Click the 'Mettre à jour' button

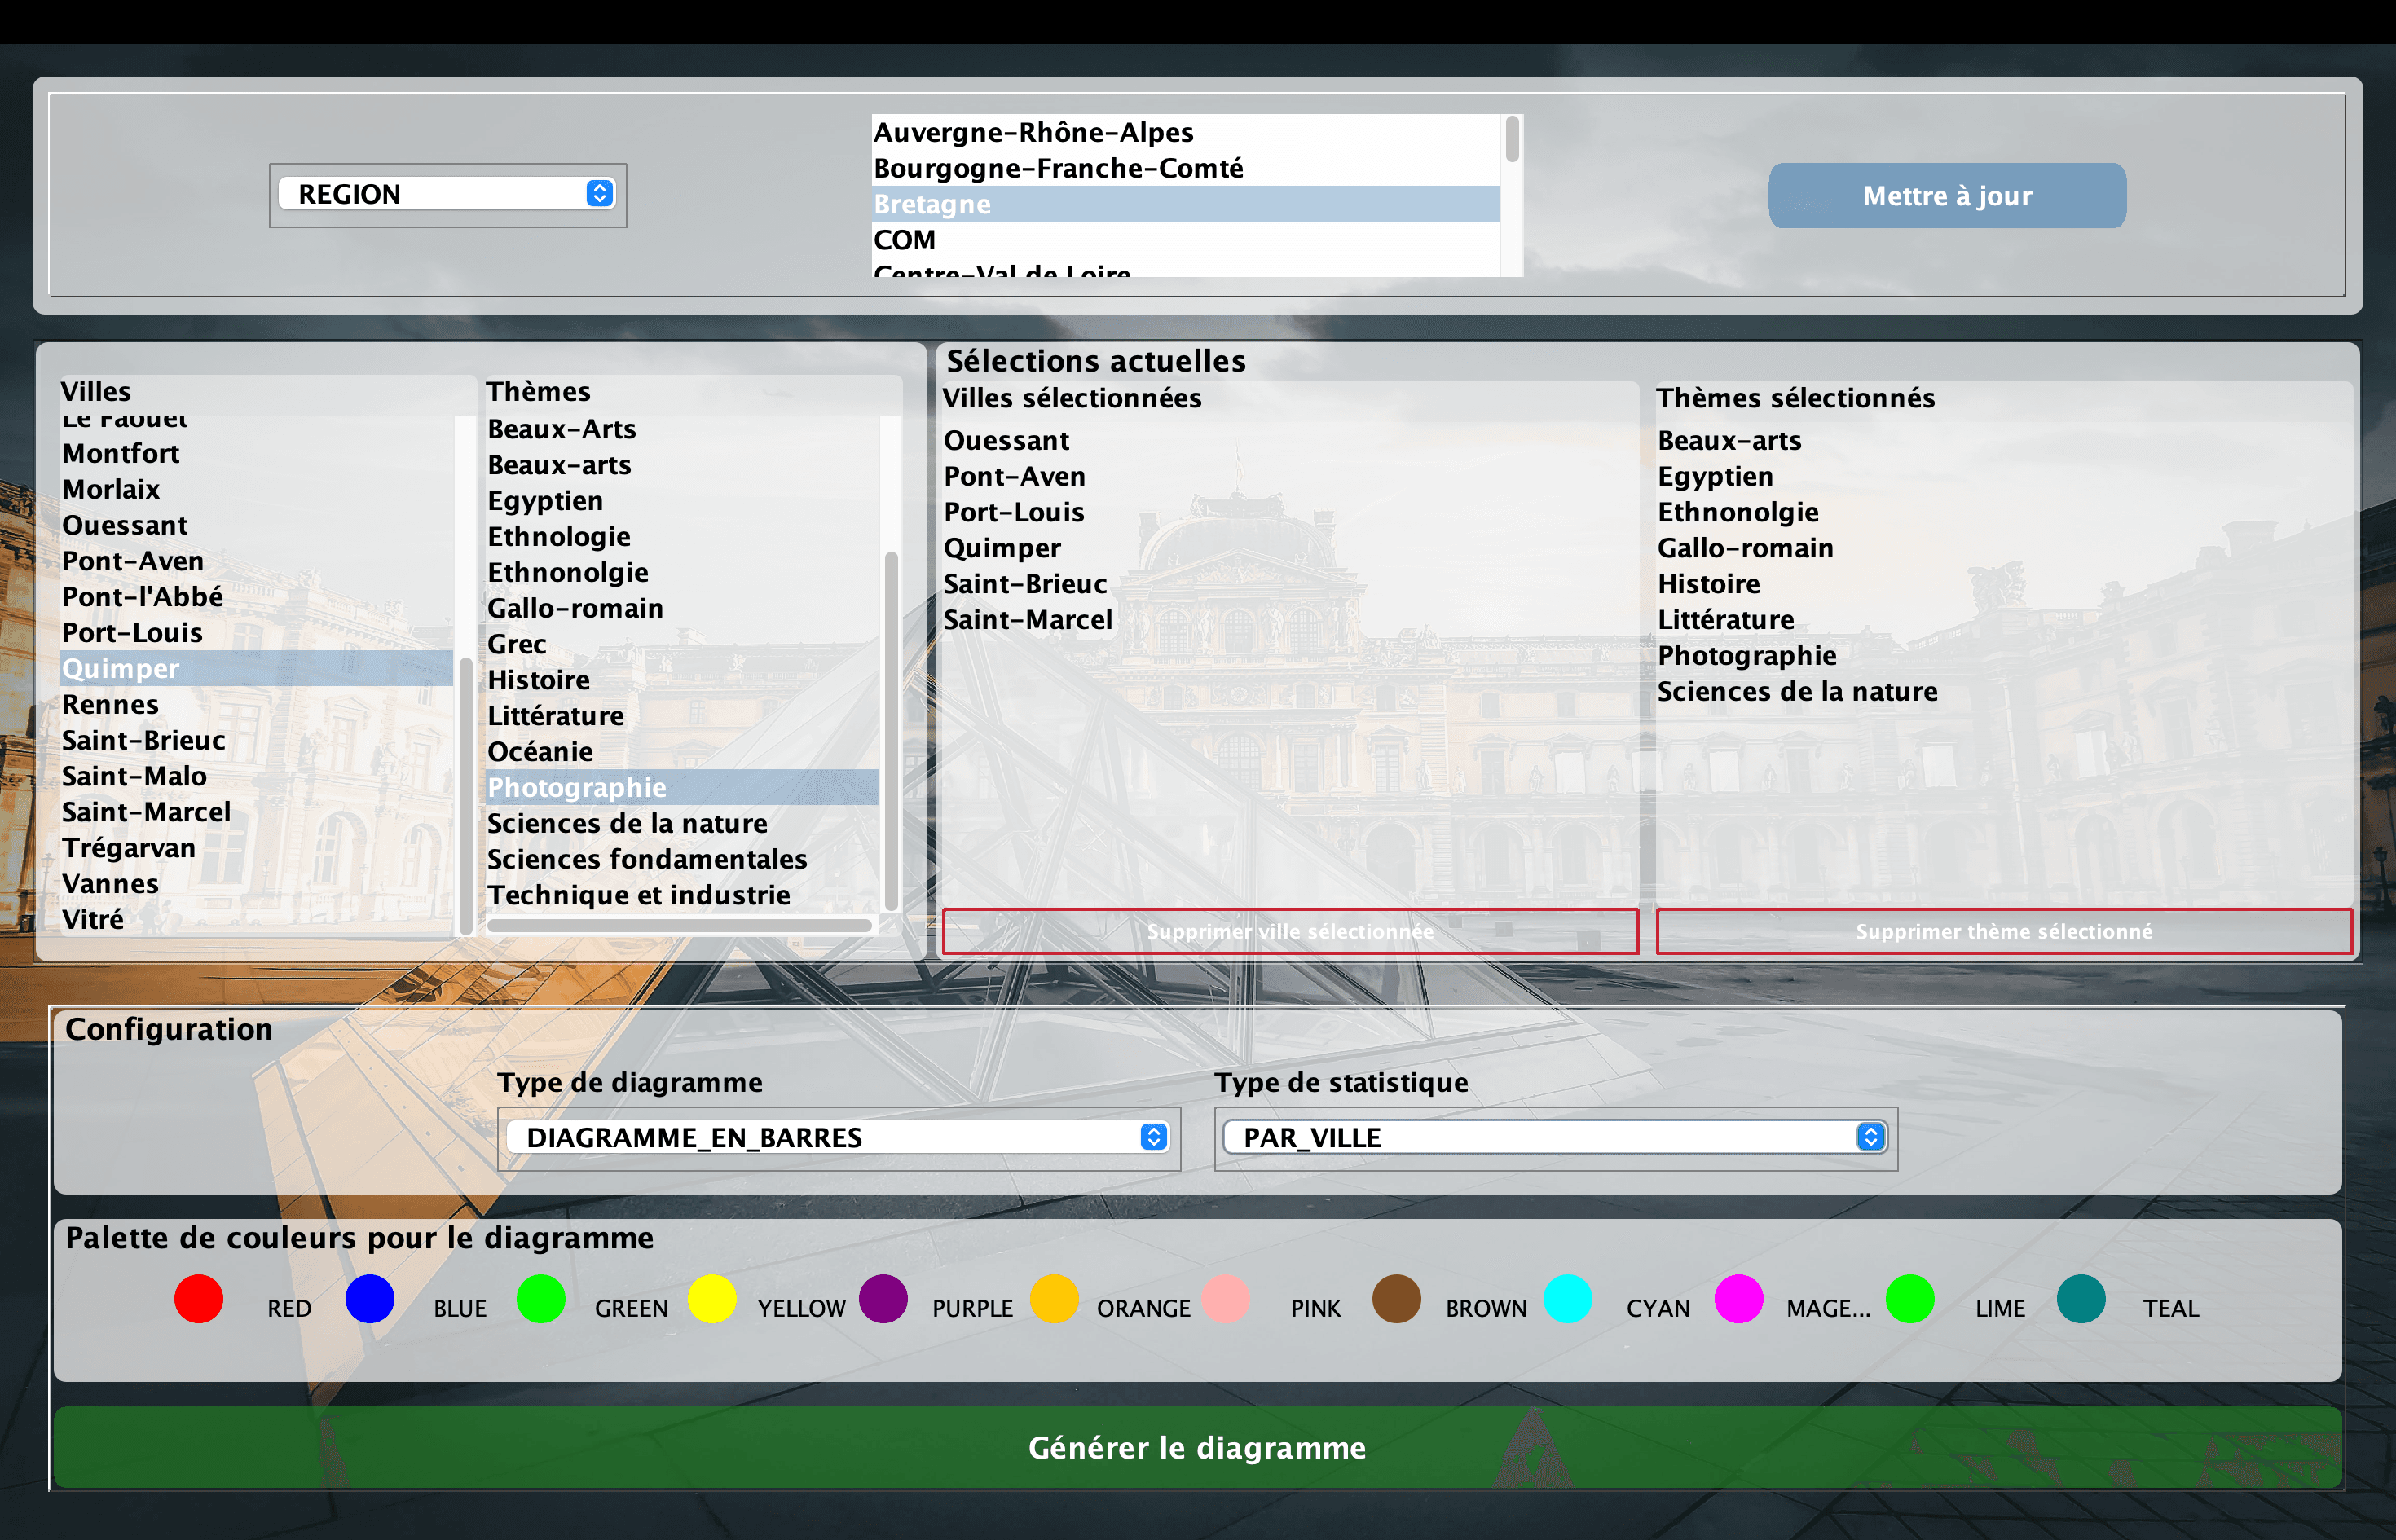1946,196
